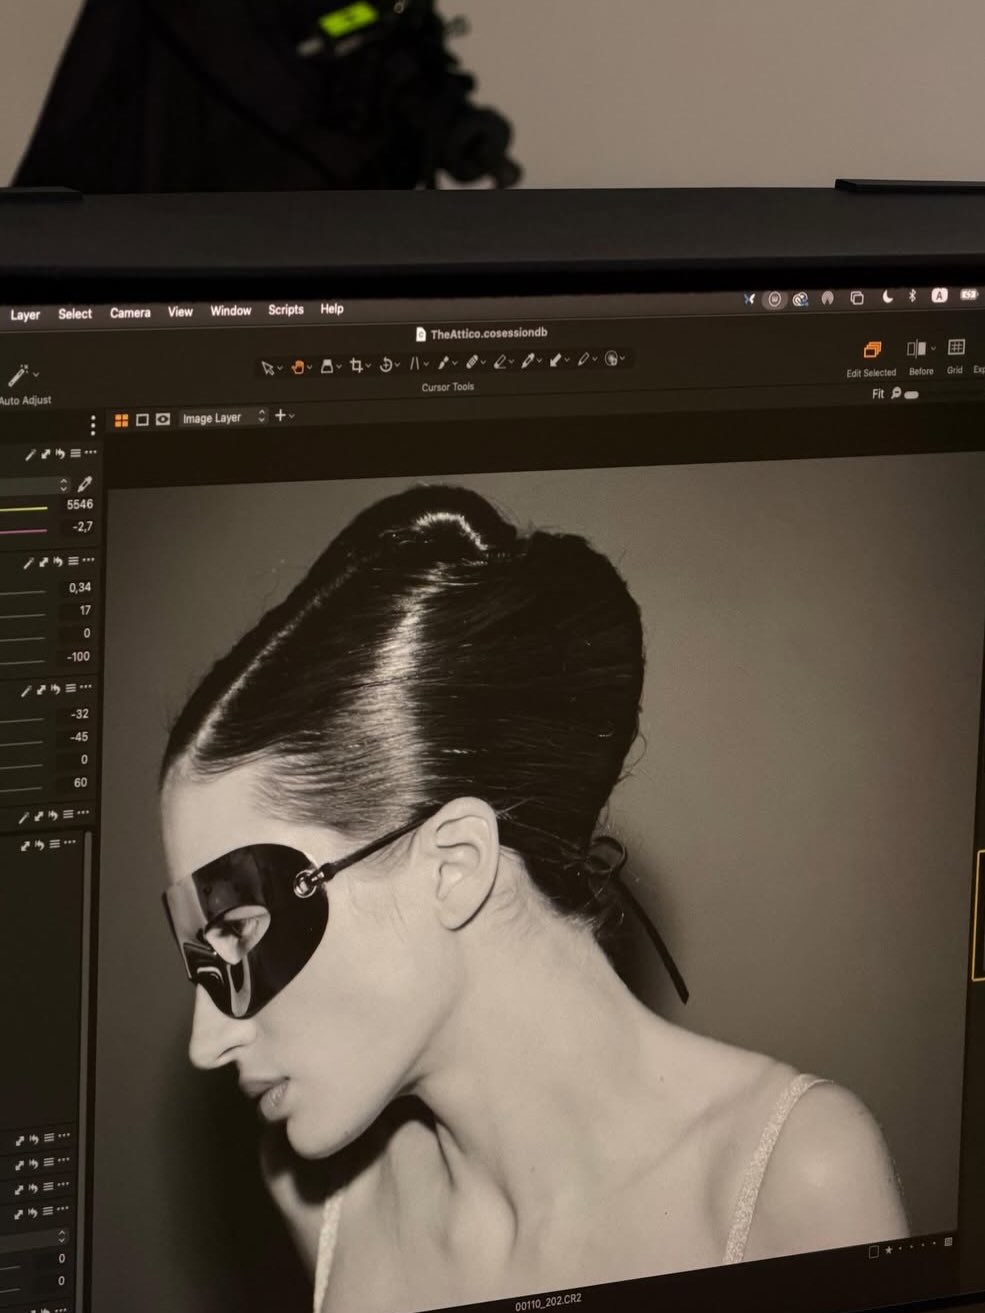
Task: Open the white balance preset dropdown
Action: coord(63,485)
